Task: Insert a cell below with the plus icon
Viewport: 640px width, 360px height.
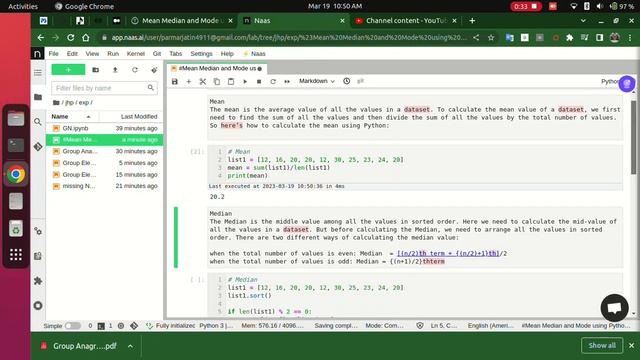Action: (x=189, y=81)
